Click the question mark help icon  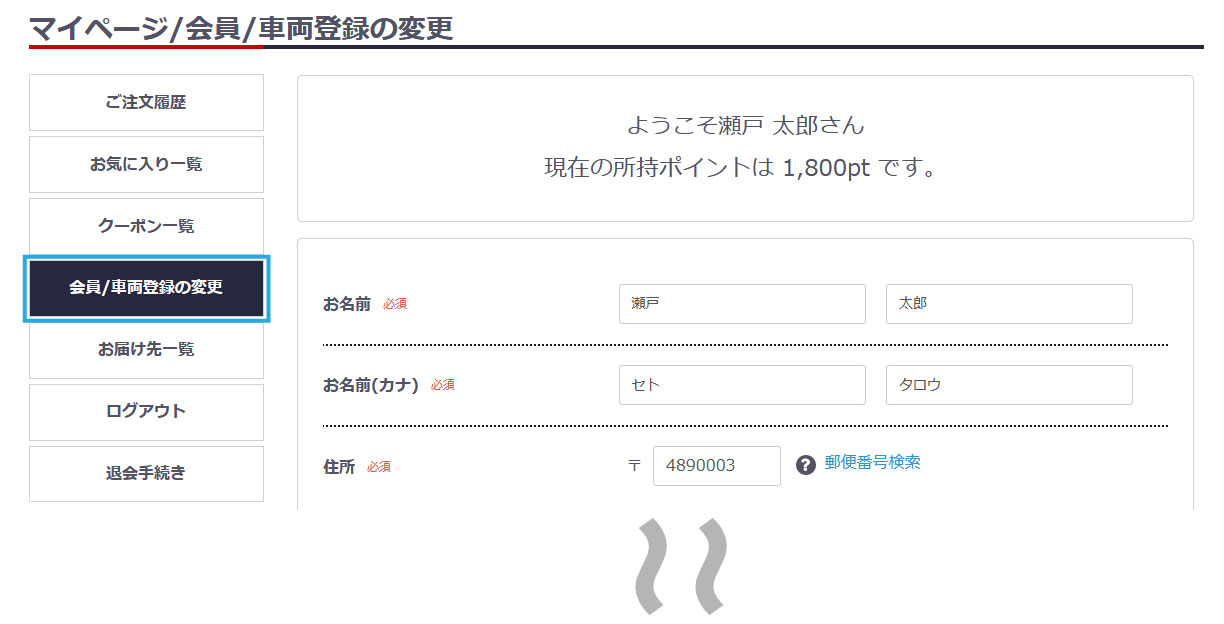[x=806, y=465]
